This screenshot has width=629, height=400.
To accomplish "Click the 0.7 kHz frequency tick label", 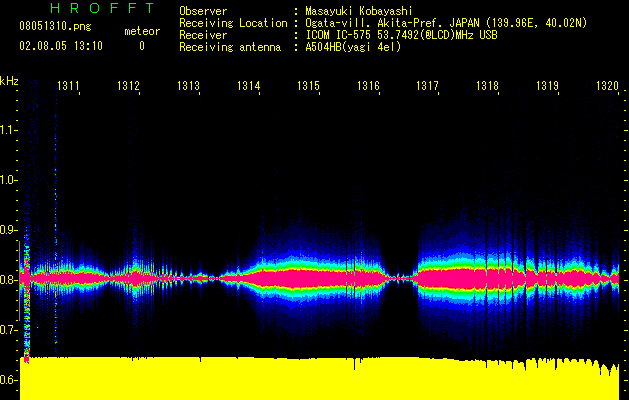I will pyautogui.click(x=8, y=330).
